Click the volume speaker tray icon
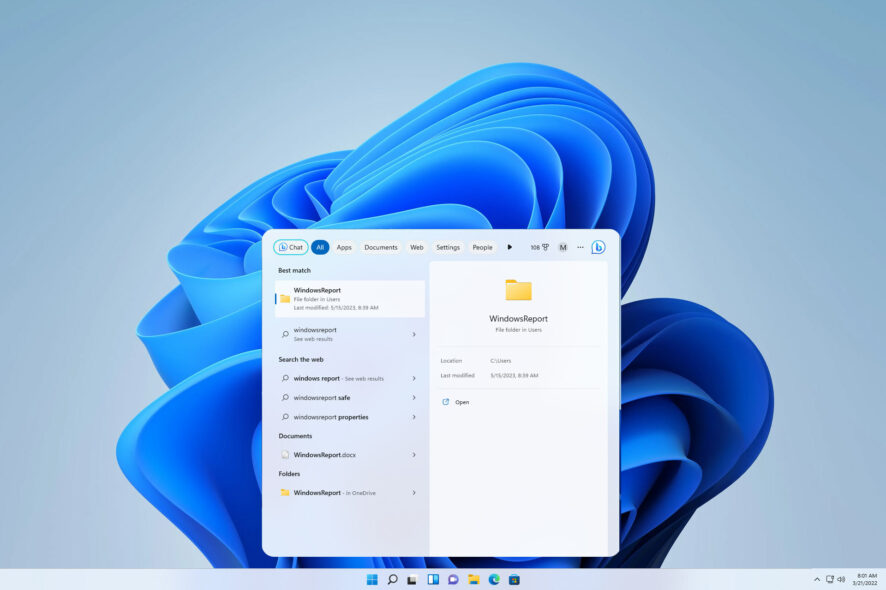The height and width of the screenshot is (590, 886). pyautogui.click(x=841, y=579)
